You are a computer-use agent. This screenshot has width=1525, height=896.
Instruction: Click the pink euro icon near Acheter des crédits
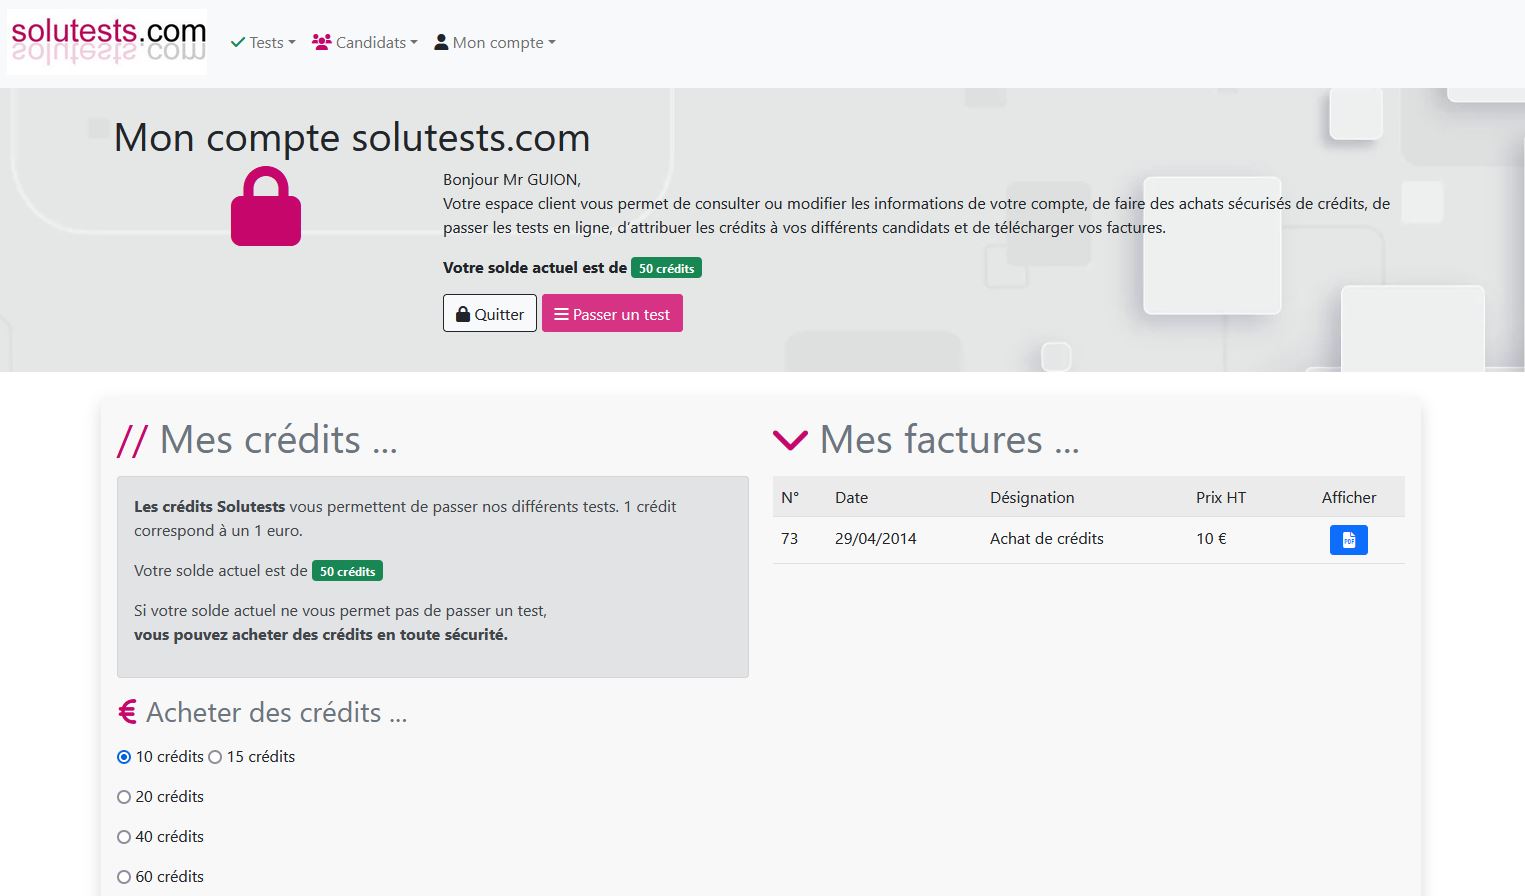[127, 712]
